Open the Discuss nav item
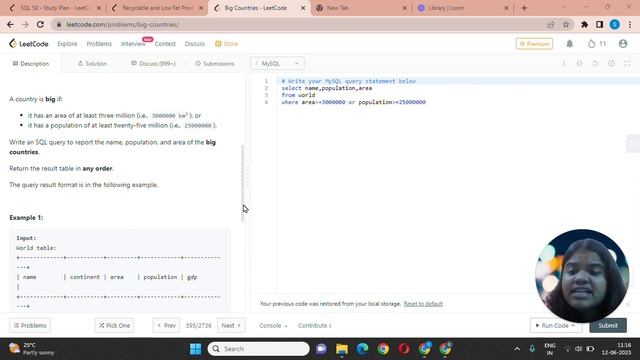The image size is (640, 360). coord(195,44)
